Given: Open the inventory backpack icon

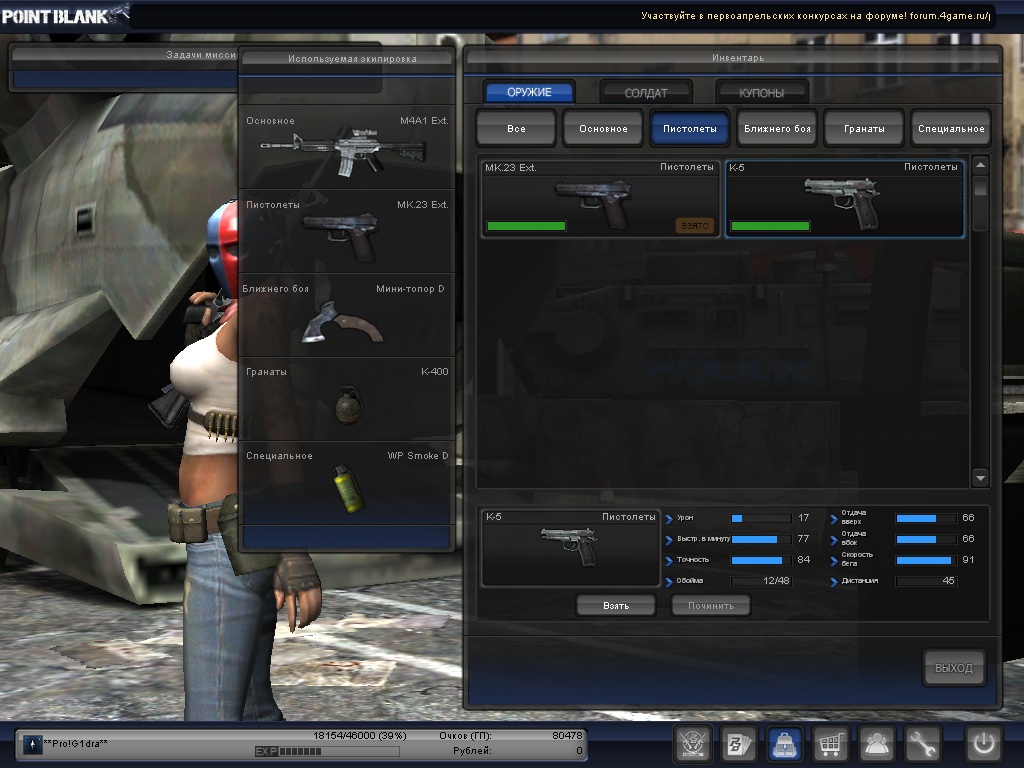Looking at the screenshot, I should (784, 744).
